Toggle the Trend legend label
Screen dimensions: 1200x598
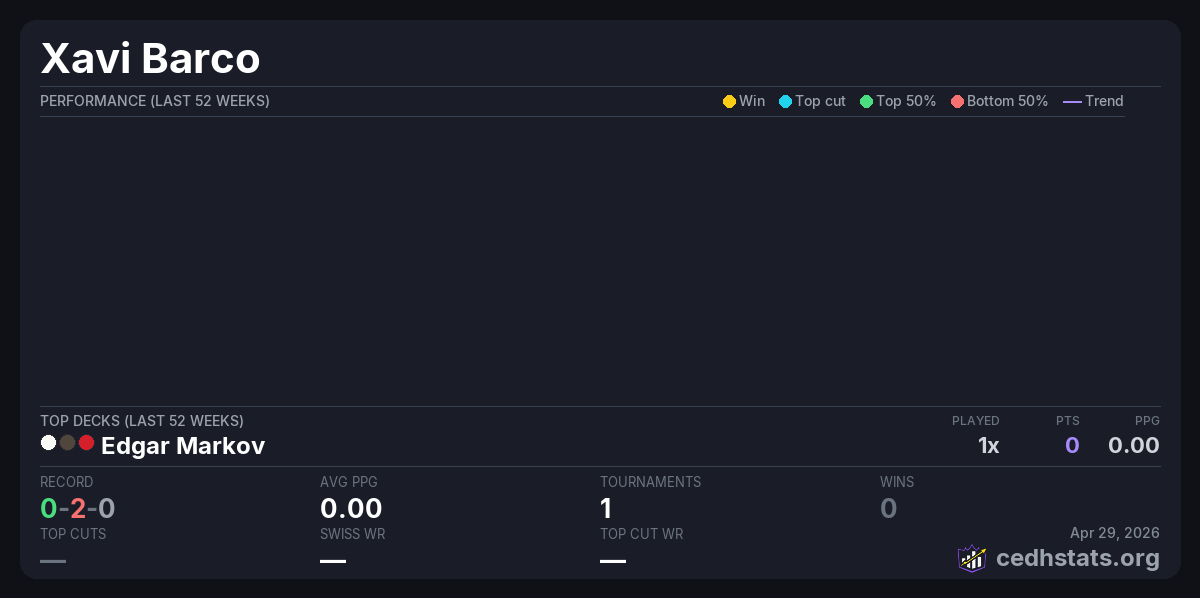[x=1104, y=101]
